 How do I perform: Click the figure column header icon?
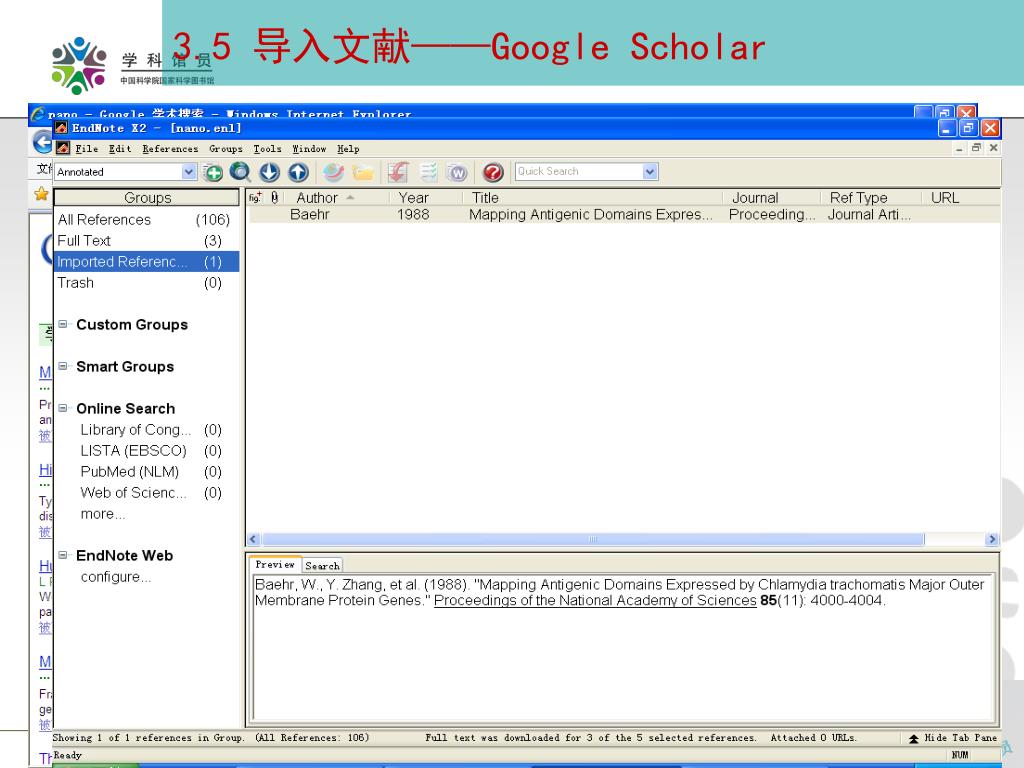point(255,197)
